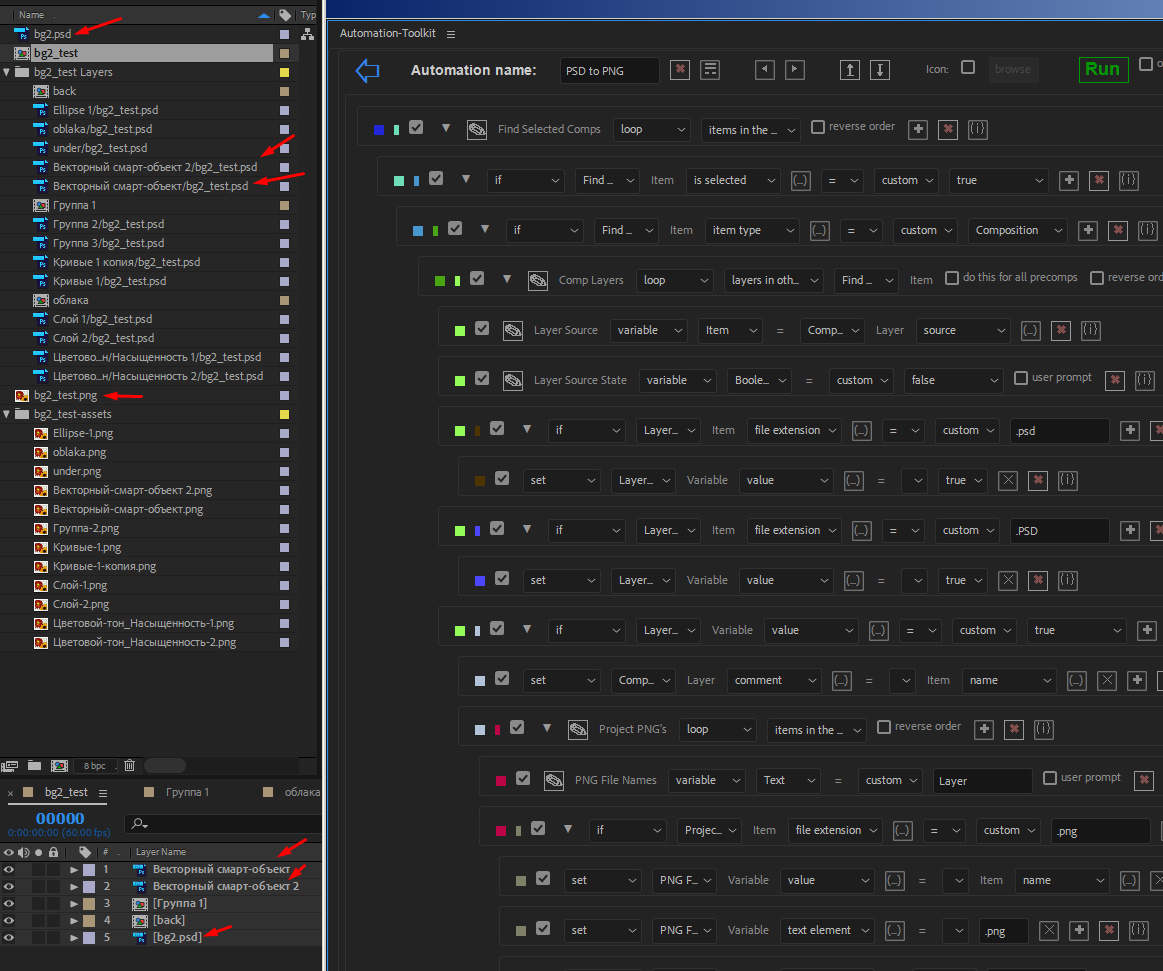Enable reverse order in Project PNG's row

pyautogui.click(x=884, y=727)
